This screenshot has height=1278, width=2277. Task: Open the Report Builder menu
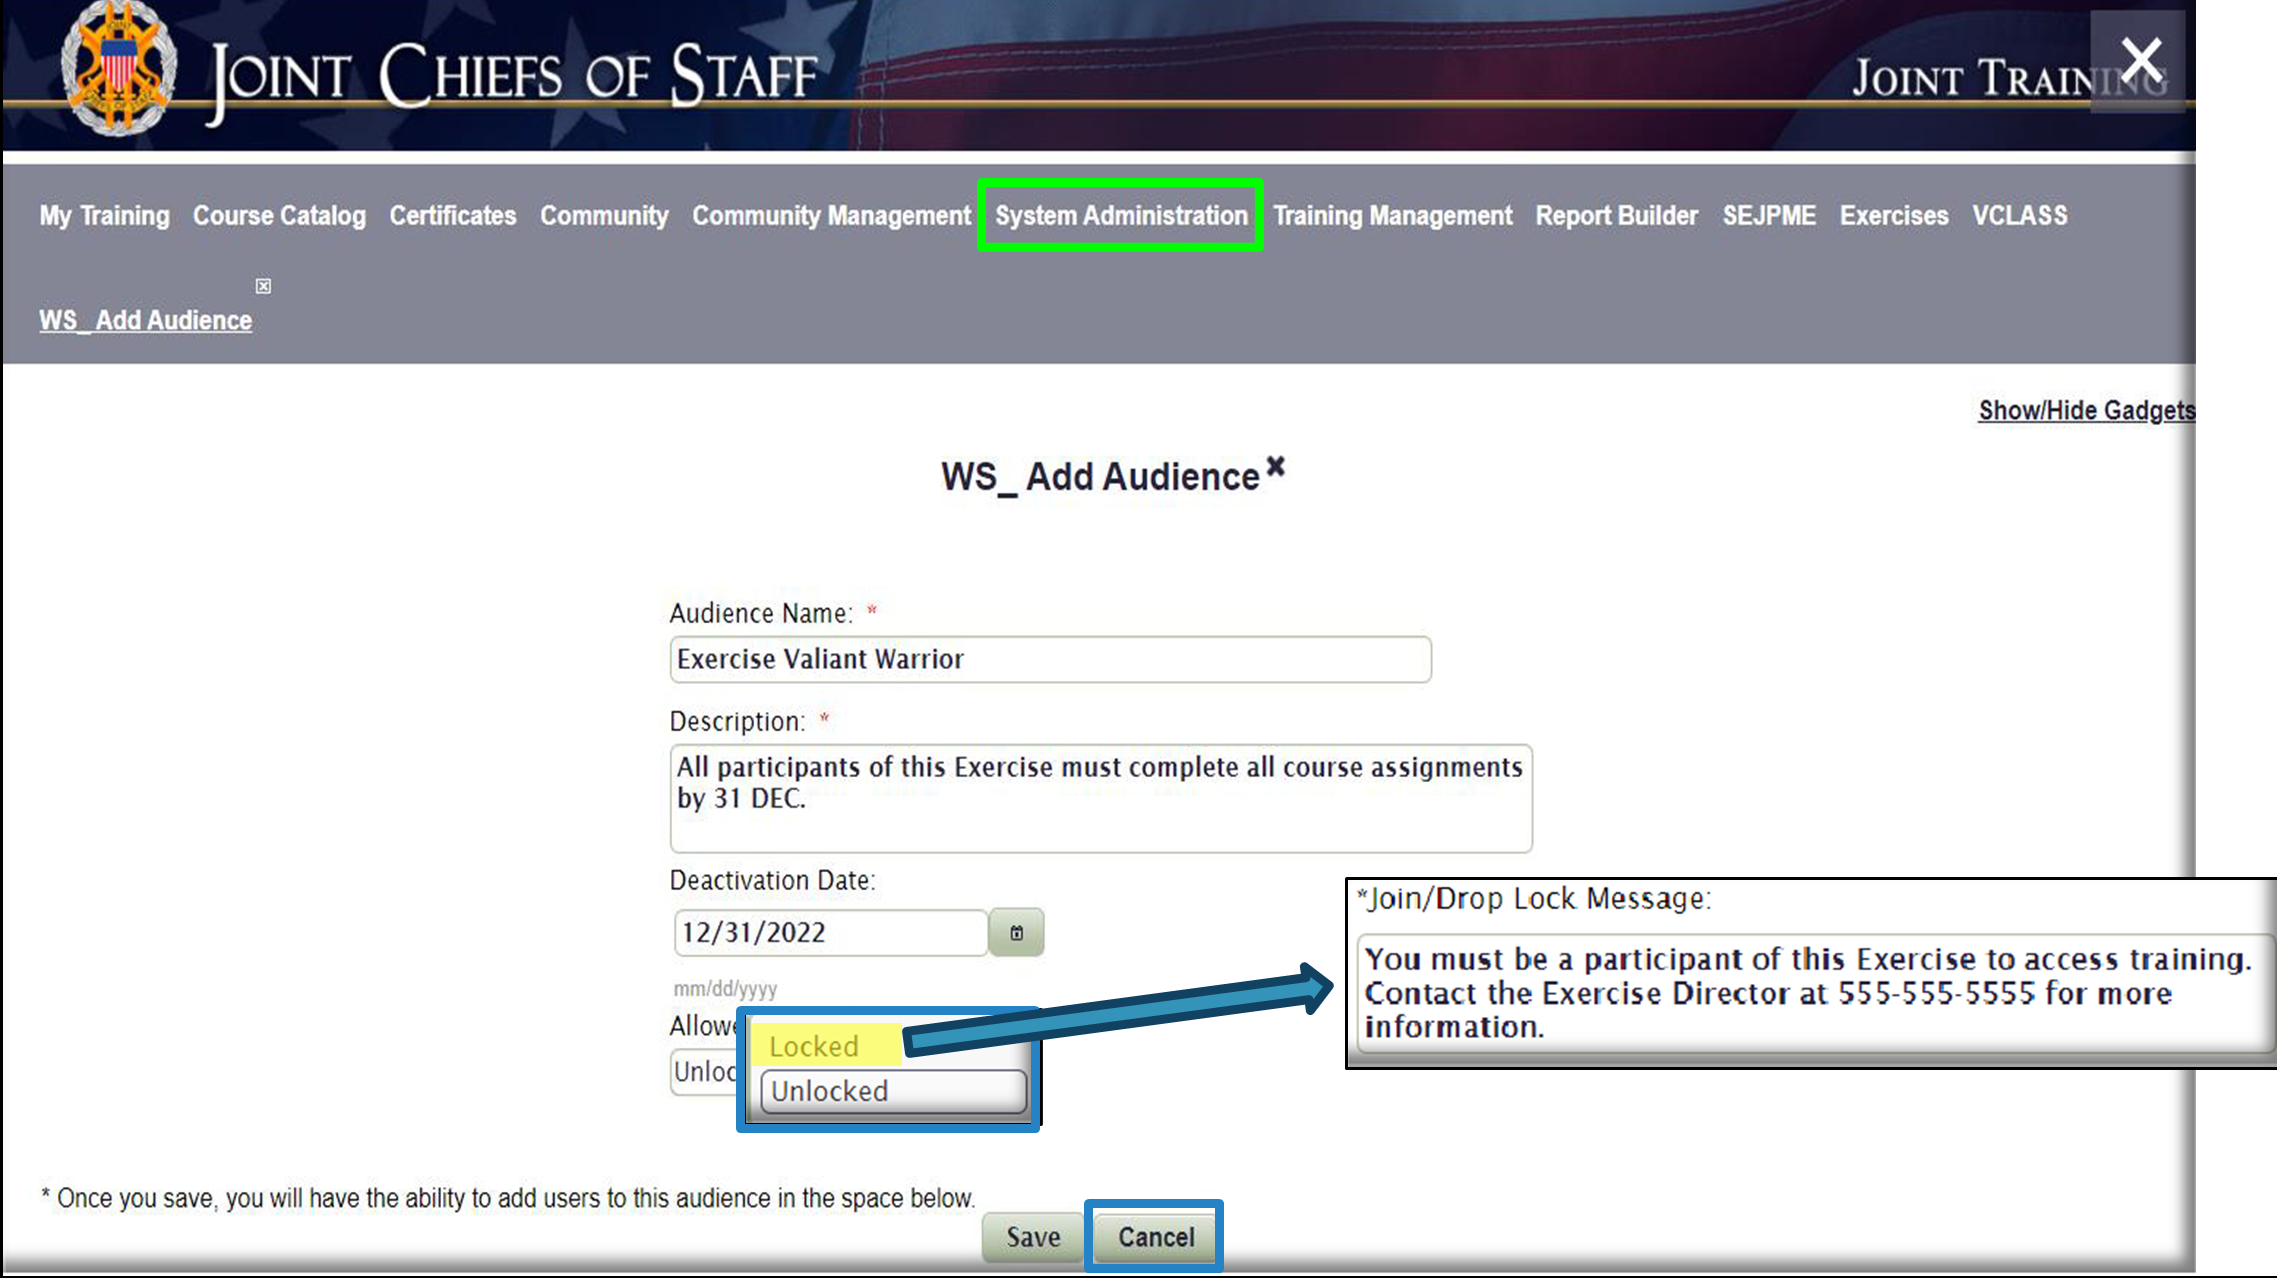pos(1616,216)
